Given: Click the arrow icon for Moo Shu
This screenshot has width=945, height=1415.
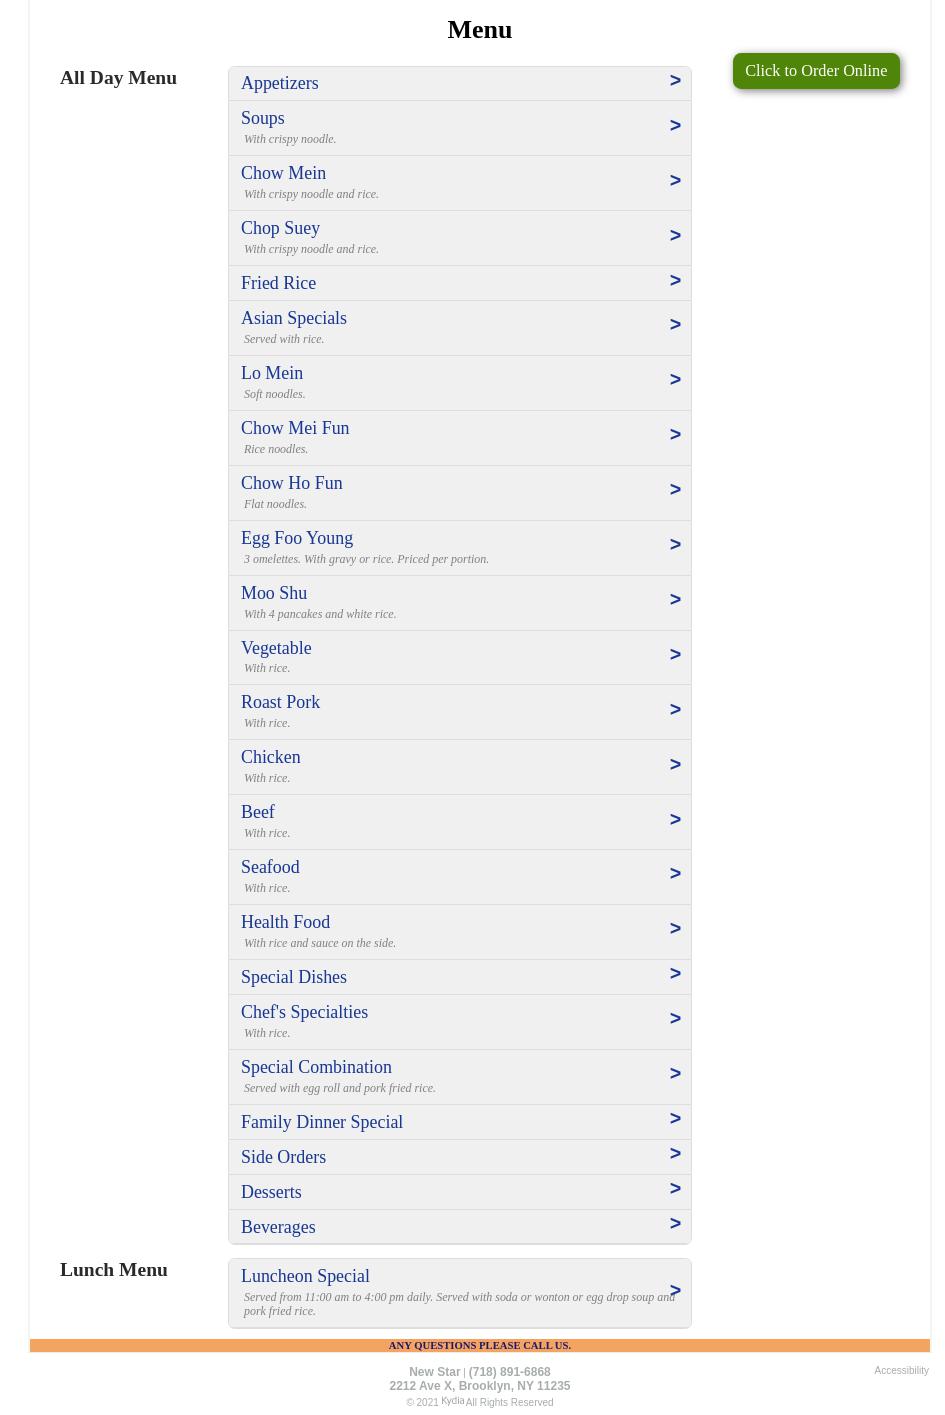Looking at the screenshot, I should click(x=675, y=600).
